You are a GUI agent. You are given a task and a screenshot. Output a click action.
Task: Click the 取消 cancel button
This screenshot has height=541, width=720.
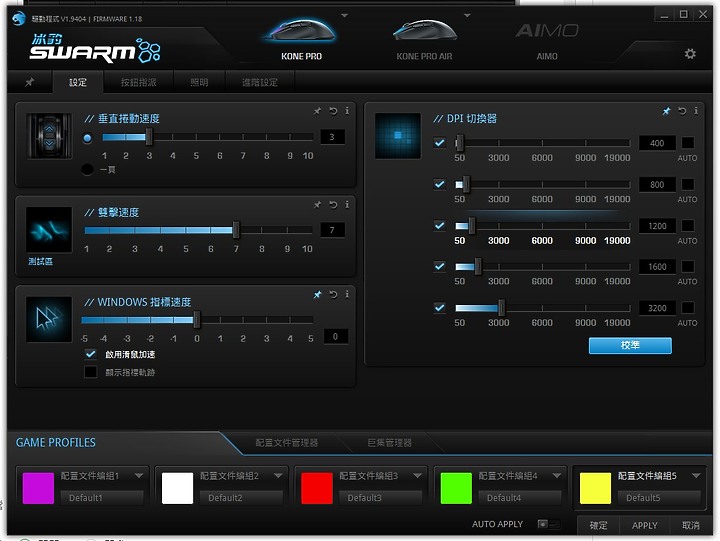coord(691,525)
